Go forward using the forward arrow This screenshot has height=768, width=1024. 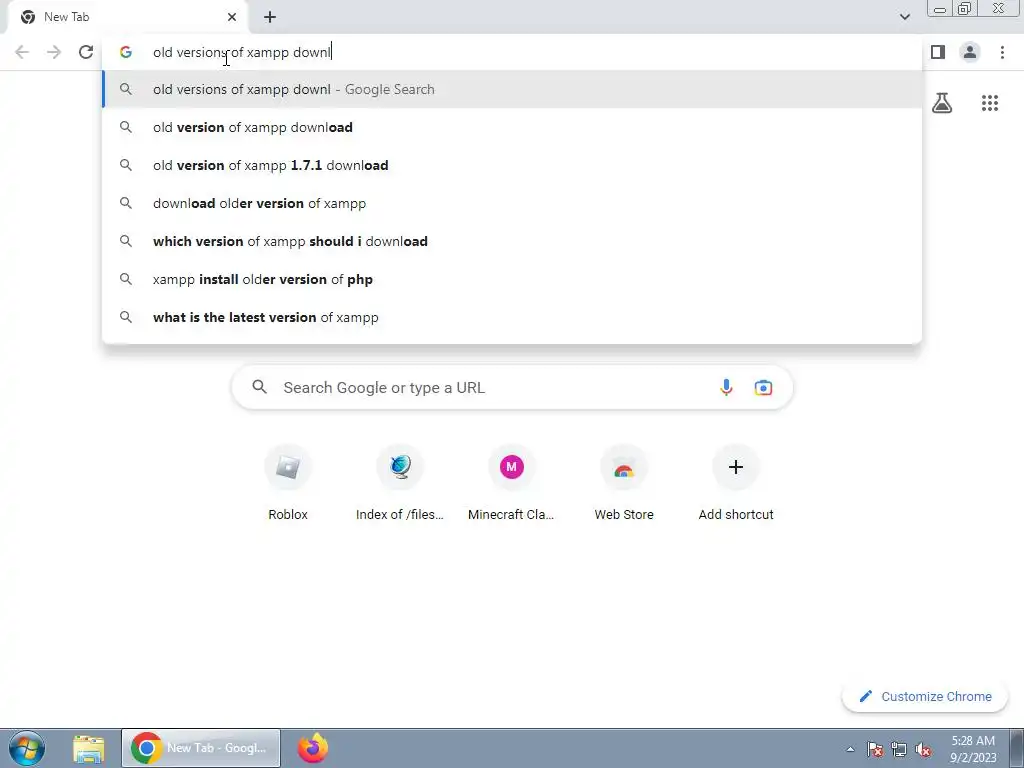click(x=54, y=52)
